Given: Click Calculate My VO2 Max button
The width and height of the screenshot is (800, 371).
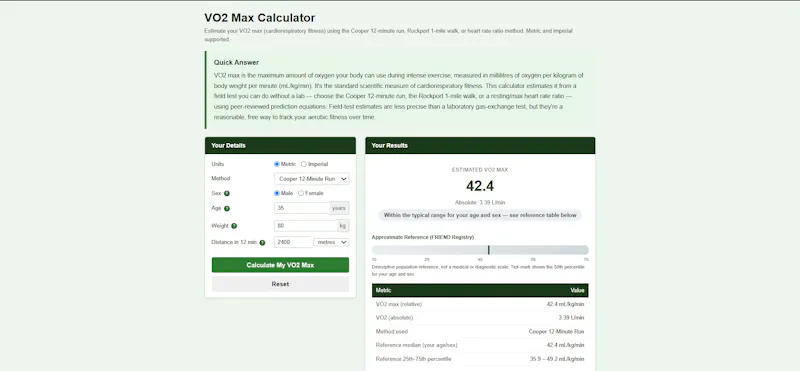Looking at the screenshot, I should click(x=280, y=265).
